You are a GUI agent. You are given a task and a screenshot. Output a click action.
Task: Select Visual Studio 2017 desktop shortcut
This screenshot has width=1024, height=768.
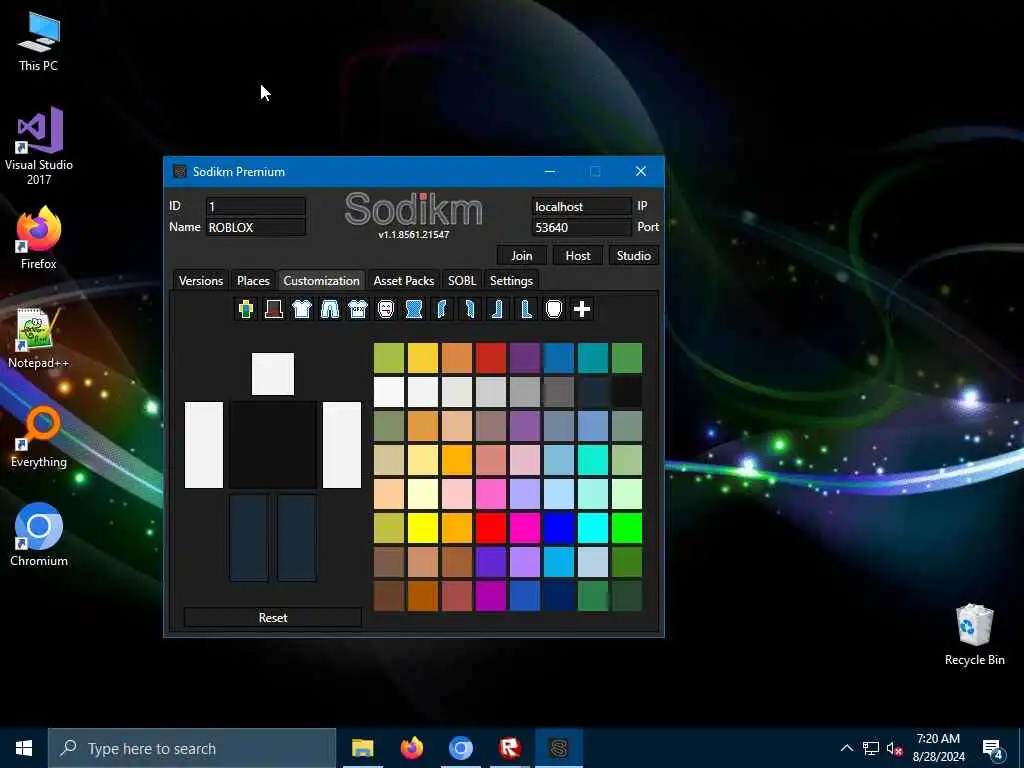39,146
